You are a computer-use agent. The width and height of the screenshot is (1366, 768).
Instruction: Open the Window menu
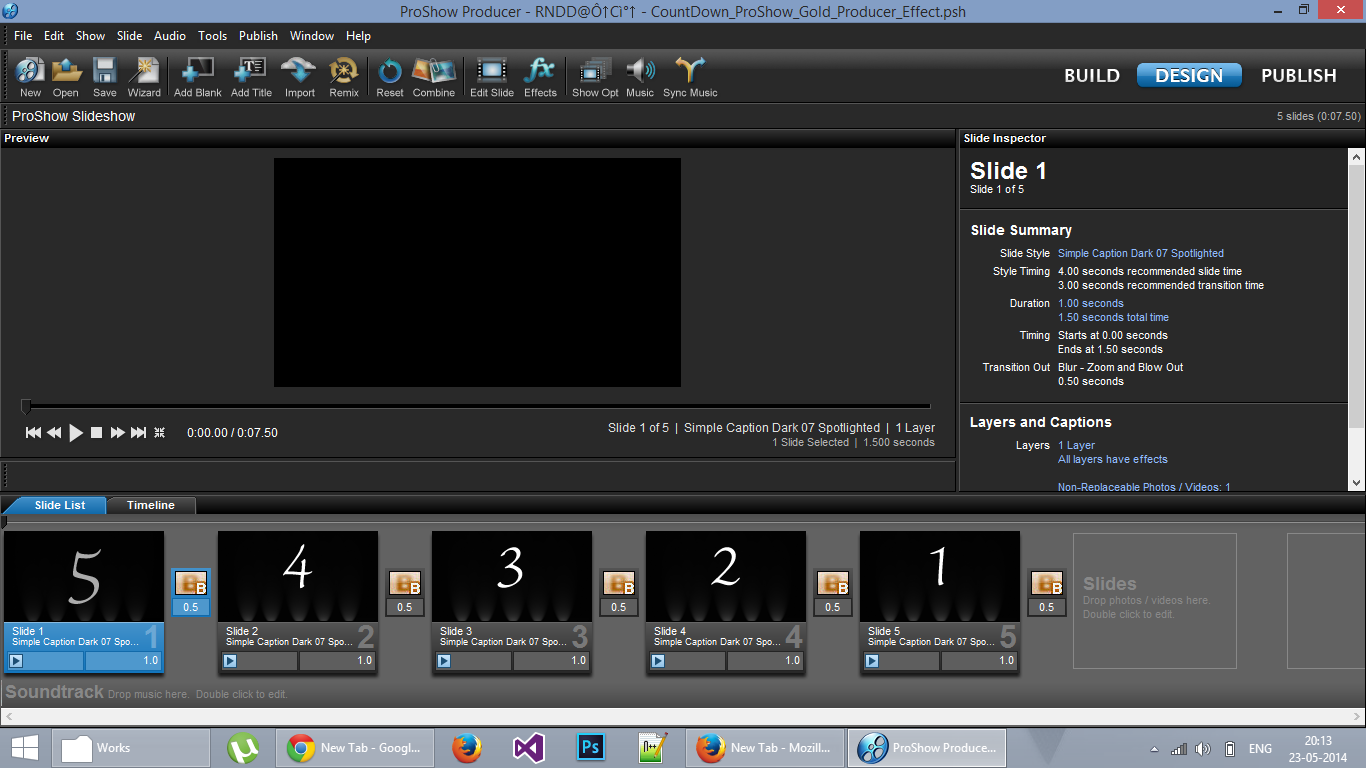pos(312,36)
